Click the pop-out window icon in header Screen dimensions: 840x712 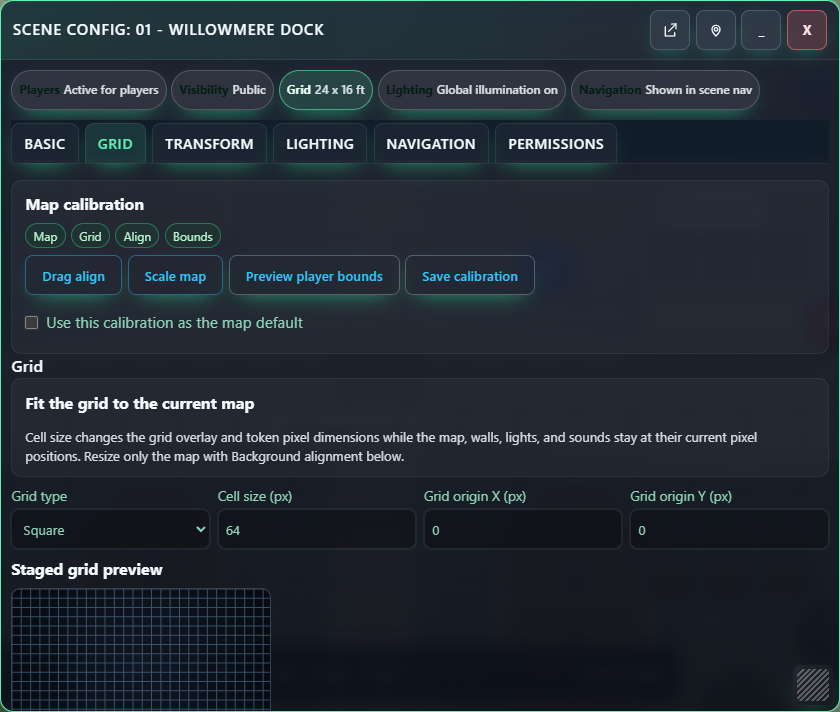point(670,30)
